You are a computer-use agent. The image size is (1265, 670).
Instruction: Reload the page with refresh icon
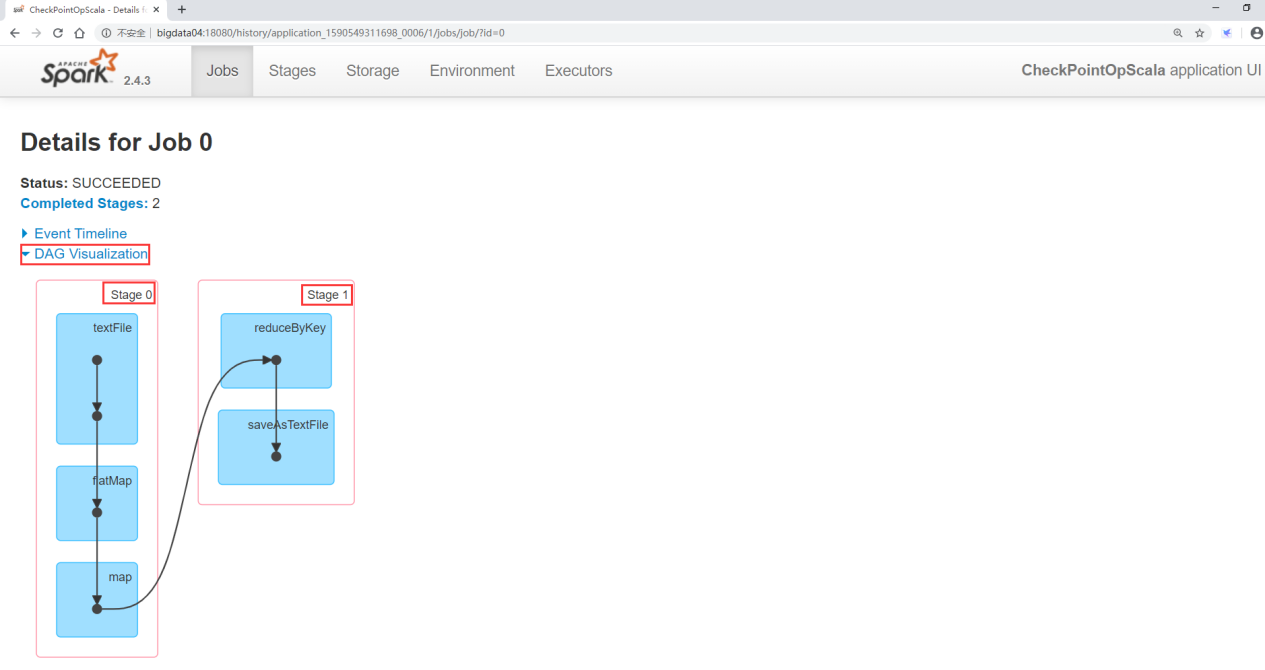[58, 33]
